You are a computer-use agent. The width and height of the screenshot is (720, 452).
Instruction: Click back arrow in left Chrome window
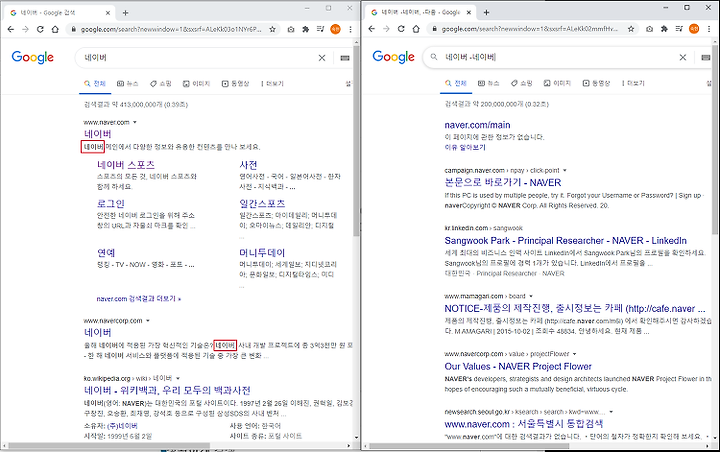[11, 29]
